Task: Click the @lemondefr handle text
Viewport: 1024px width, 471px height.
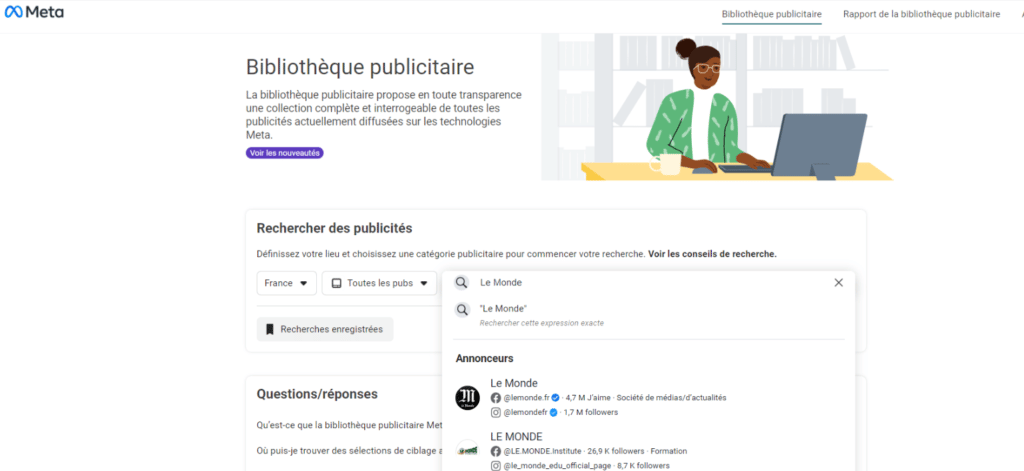Action: pos(525,412)
